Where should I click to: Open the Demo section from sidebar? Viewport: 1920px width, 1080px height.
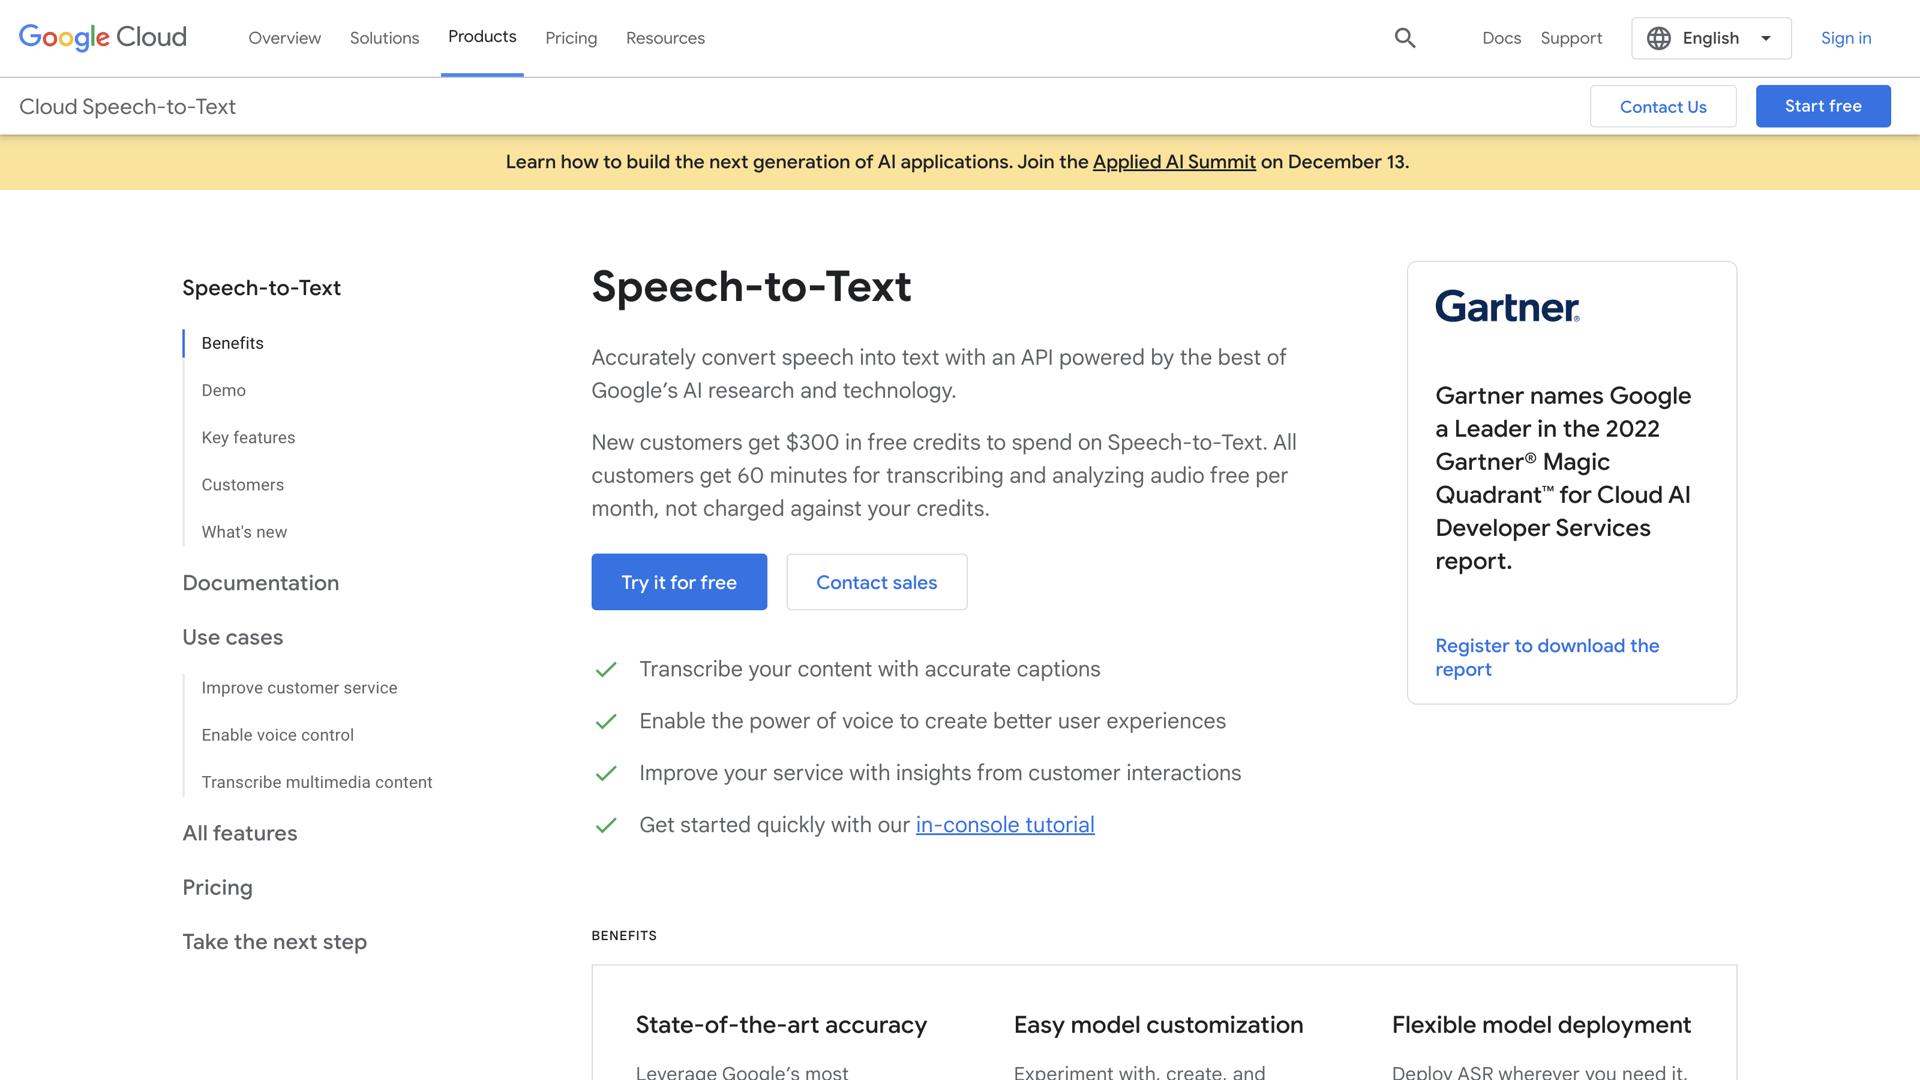click(223, 390)
